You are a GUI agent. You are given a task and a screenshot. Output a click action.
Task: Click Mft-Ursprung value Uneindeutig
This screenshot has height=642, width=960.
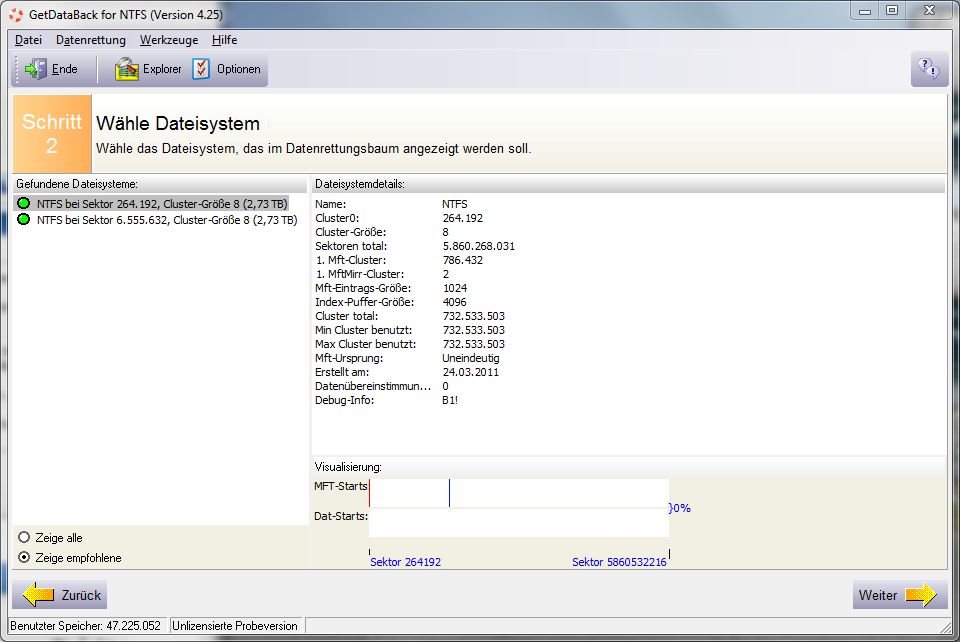click(471, 358)
